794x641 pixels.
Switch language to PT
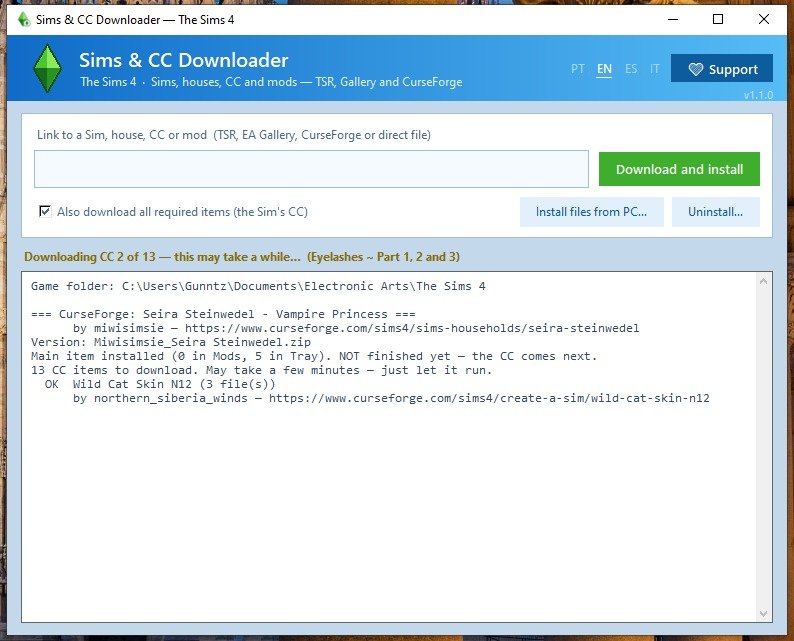click(x=578, y=69)
